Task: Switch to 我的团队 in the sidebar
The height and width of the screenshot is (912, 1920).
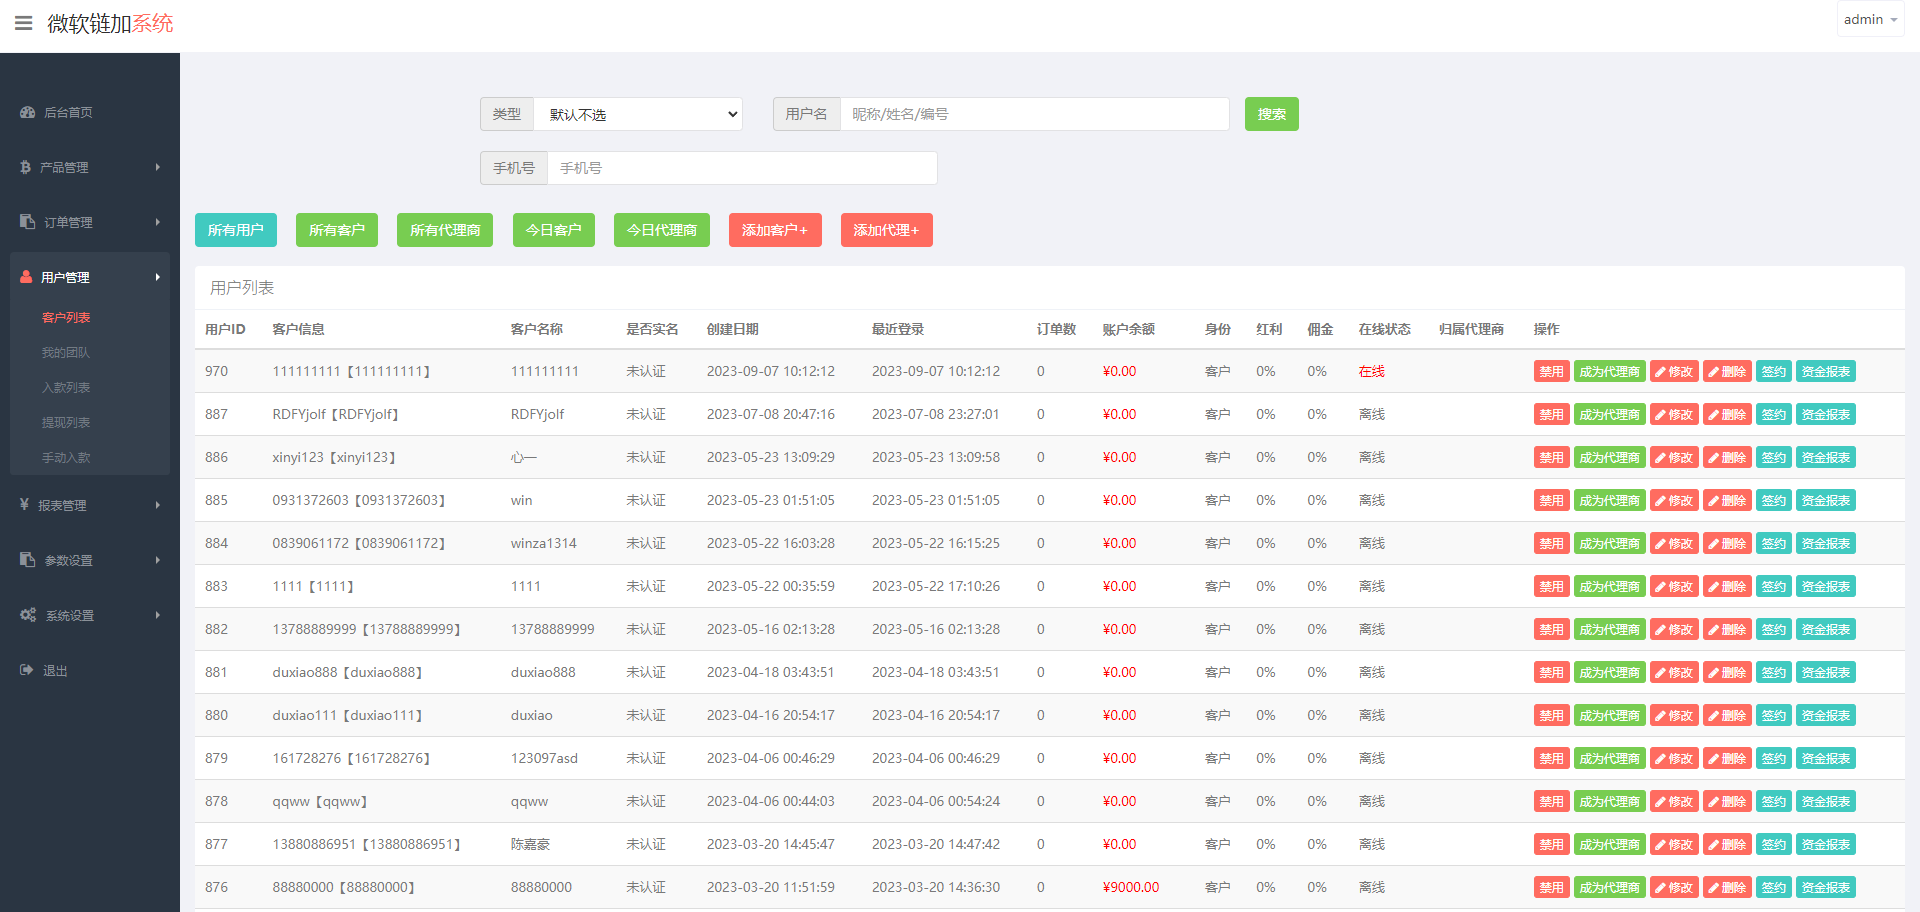Action: (66, 352)
